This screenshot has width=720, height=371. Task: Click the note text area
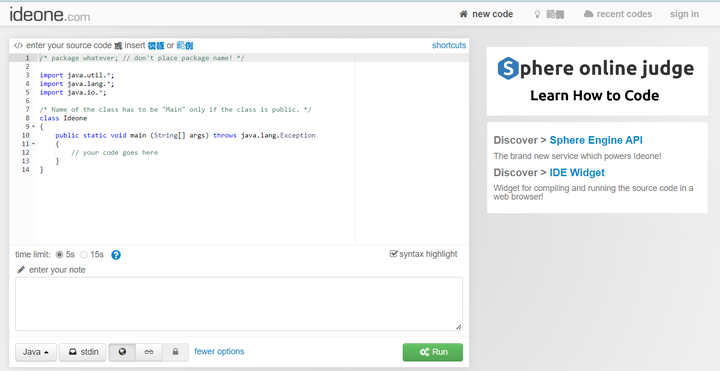pos(239,304)
